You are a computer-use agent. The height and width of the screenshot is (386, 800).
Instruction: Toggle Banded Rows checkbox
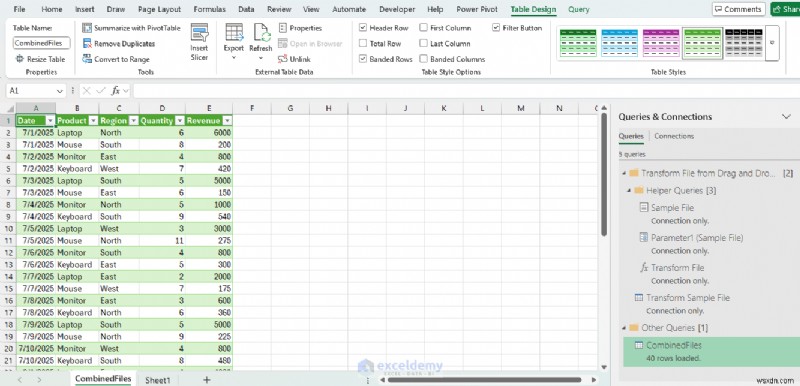[x=363, y=59]
